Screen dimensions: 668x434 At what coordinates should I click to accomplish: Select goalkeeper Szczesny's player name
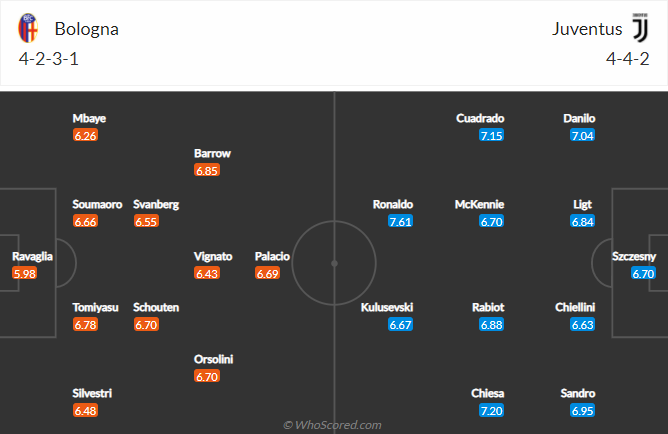click(634, 256)
